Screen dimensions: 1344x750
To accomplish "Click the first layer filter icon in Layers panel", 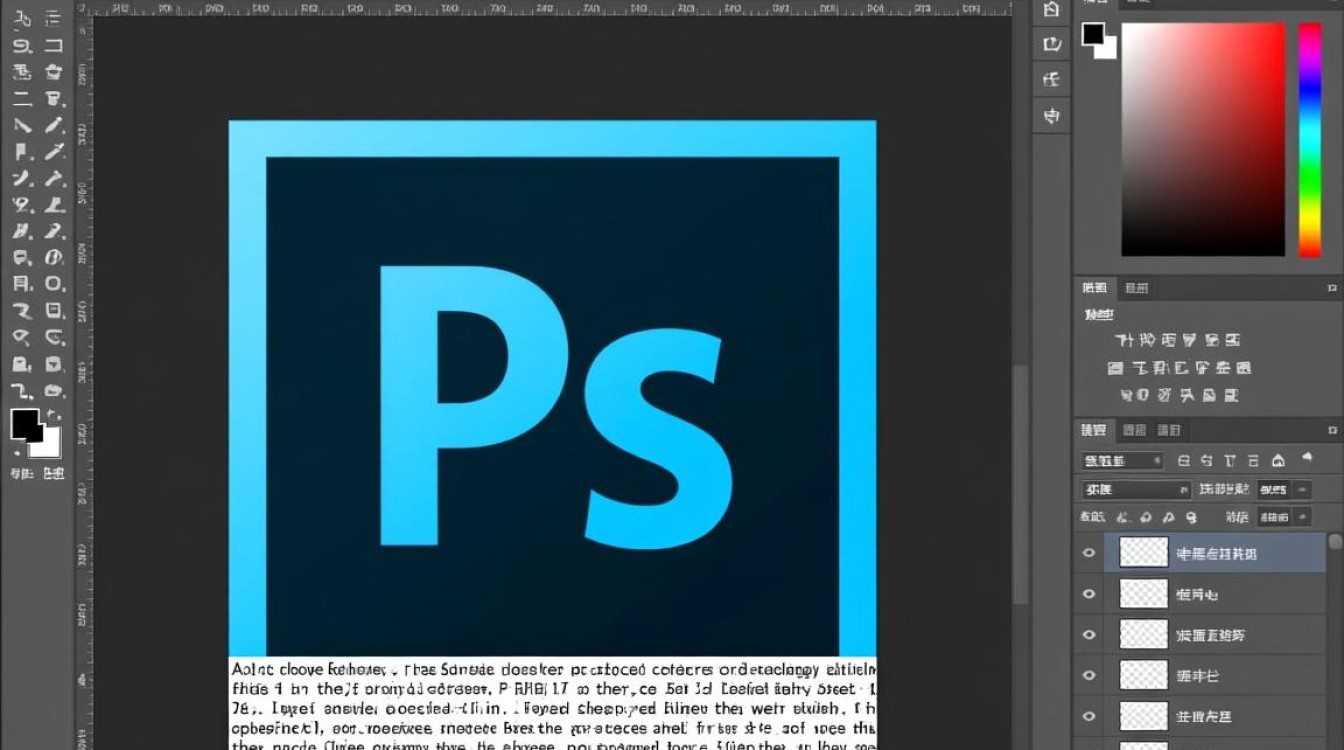I will pos(1184,460).
